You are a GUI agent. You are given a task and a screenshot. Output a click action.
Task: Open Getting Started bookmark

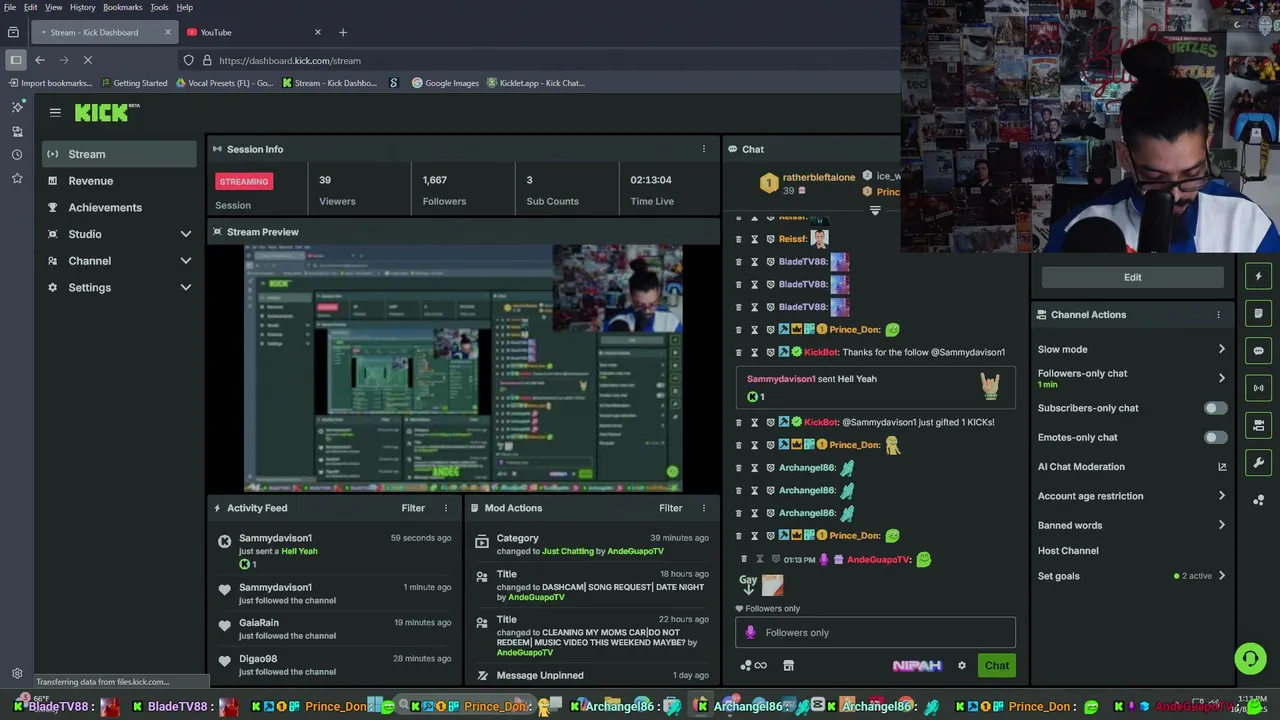[x=133, y=83]
